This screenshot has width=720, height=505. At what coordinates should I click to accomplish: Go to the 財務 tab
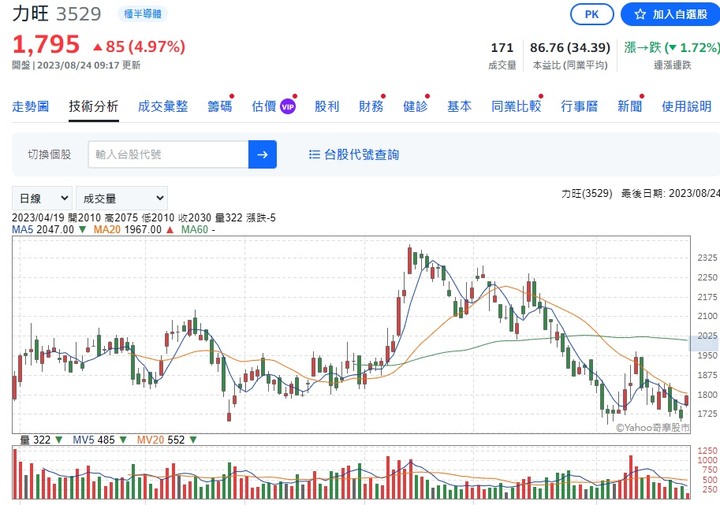[370, 107]
